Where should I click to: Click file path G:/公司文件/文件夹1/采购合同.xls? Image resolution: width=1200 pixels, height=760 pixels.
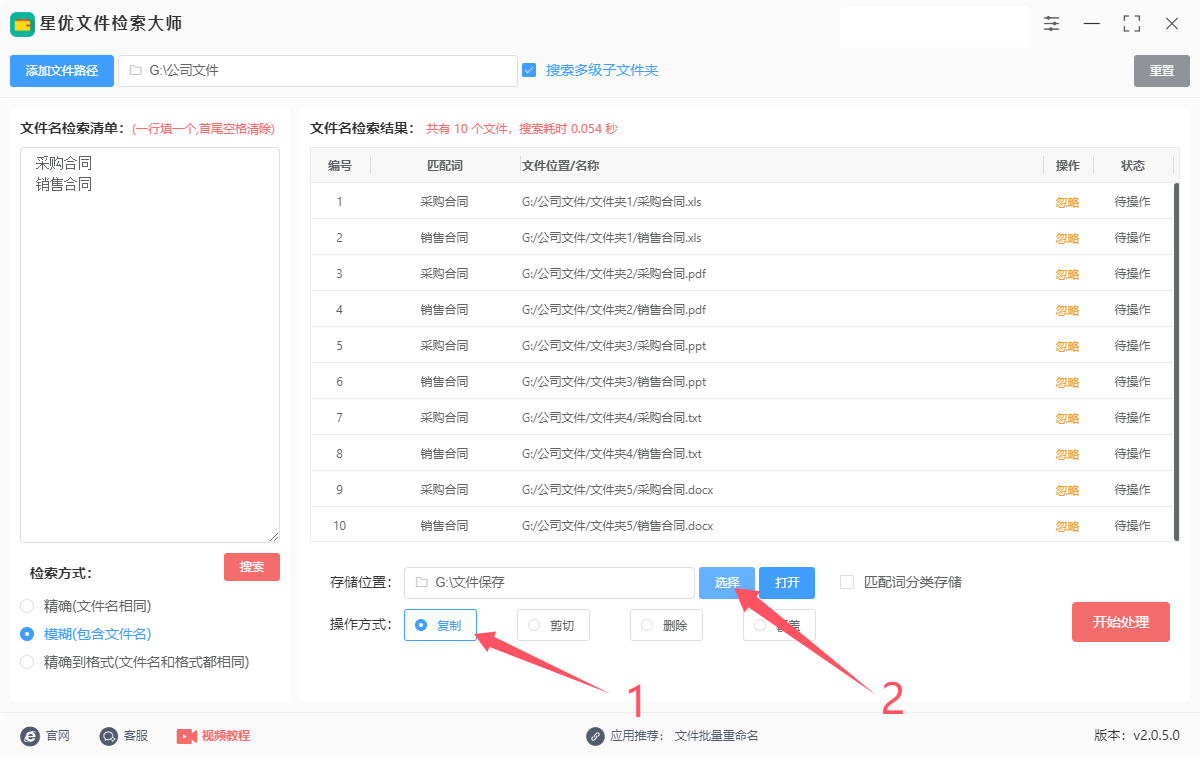pyautogui.click(x=612, y=202)
